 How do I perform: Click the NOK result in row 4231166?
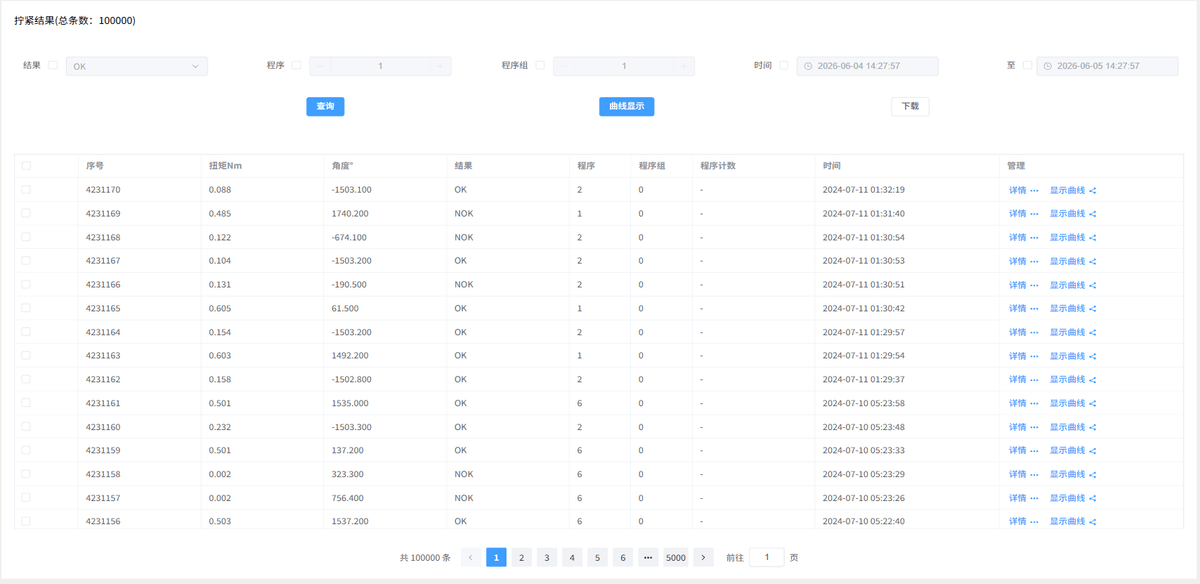point(464,285)
